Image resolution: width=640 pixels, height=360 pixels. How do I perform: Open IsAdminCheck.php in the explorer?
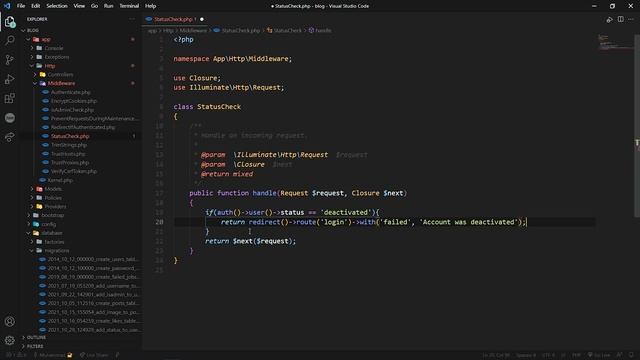pos(72,110)
